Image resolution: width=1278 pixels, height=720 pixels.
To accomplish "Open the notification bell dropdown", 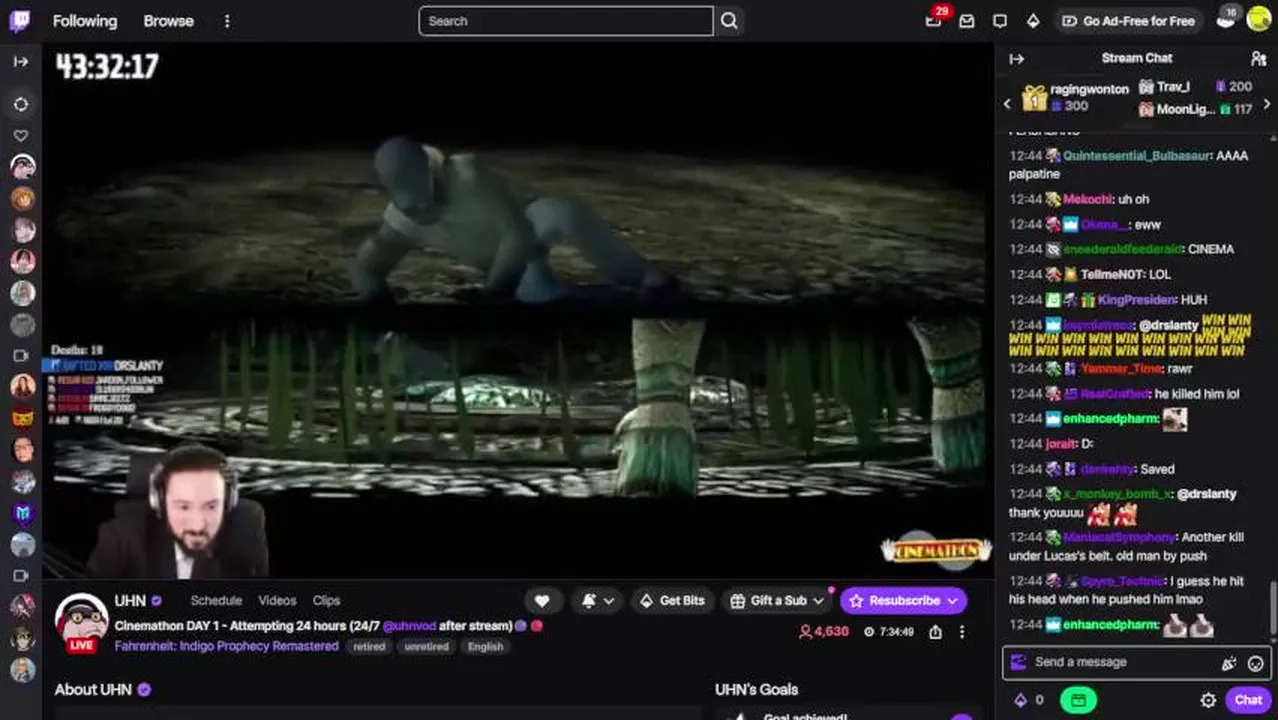I will click(x=598, y=601).
